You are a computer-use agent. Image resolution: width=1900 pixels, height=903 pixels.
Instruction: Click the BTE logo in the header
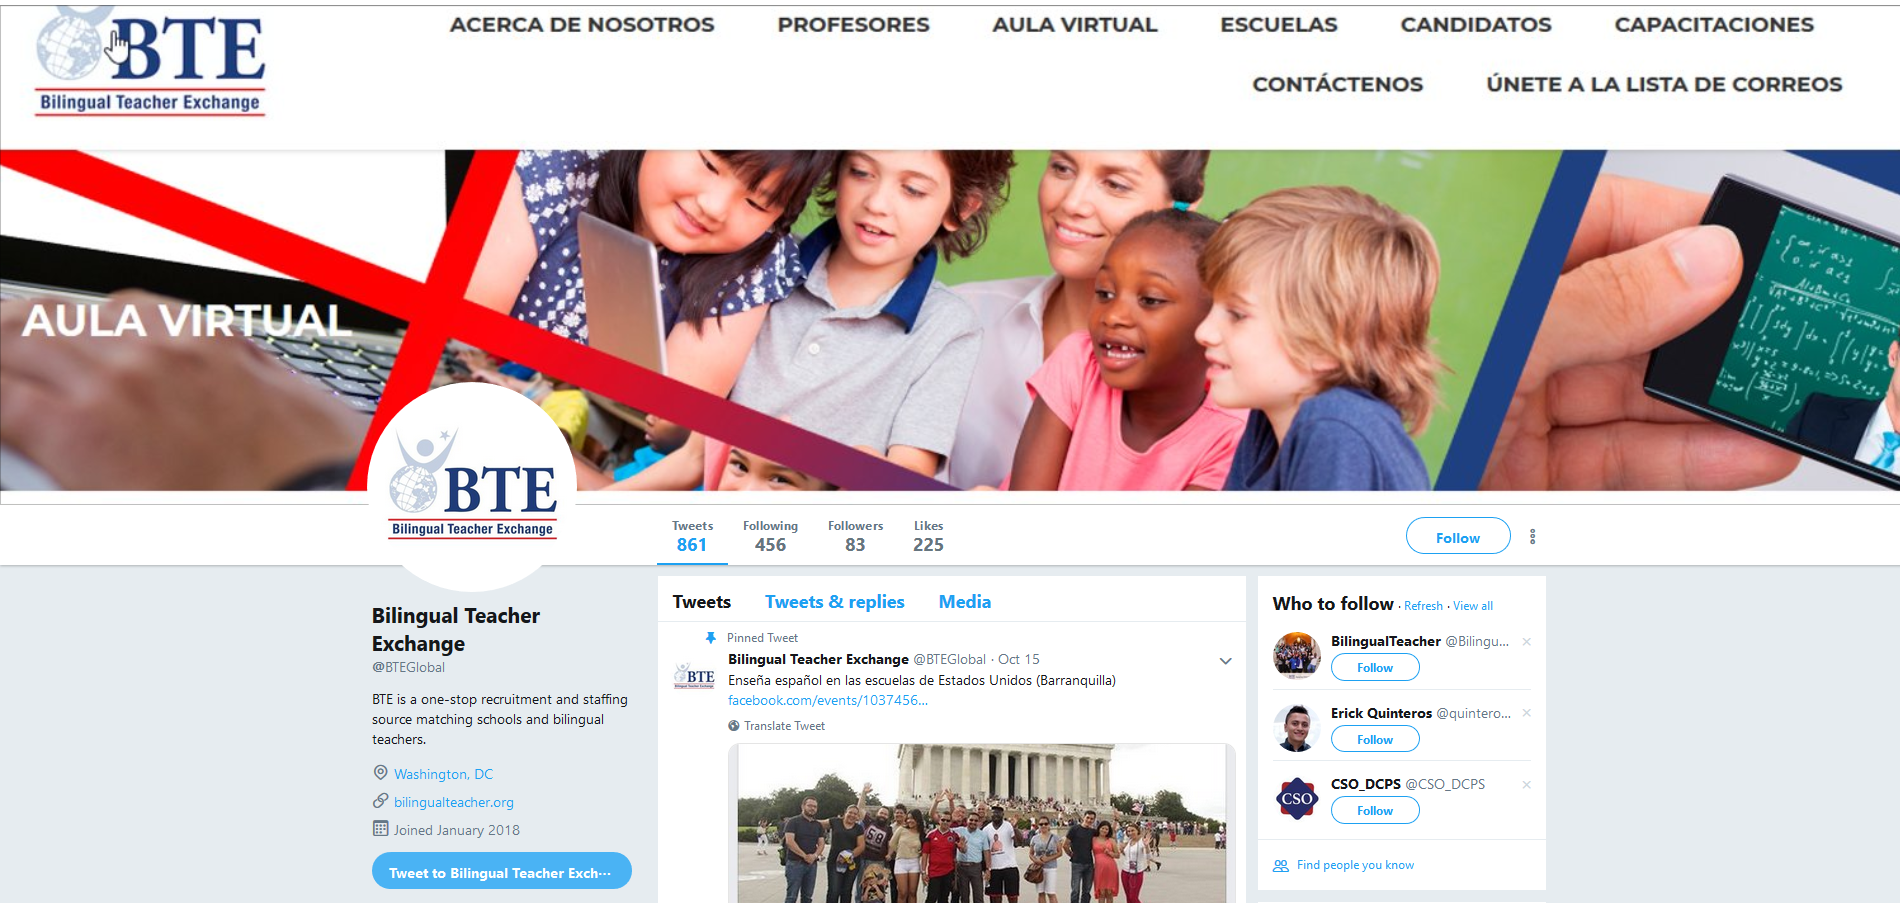pyautogui.click(x=150, y=62)
